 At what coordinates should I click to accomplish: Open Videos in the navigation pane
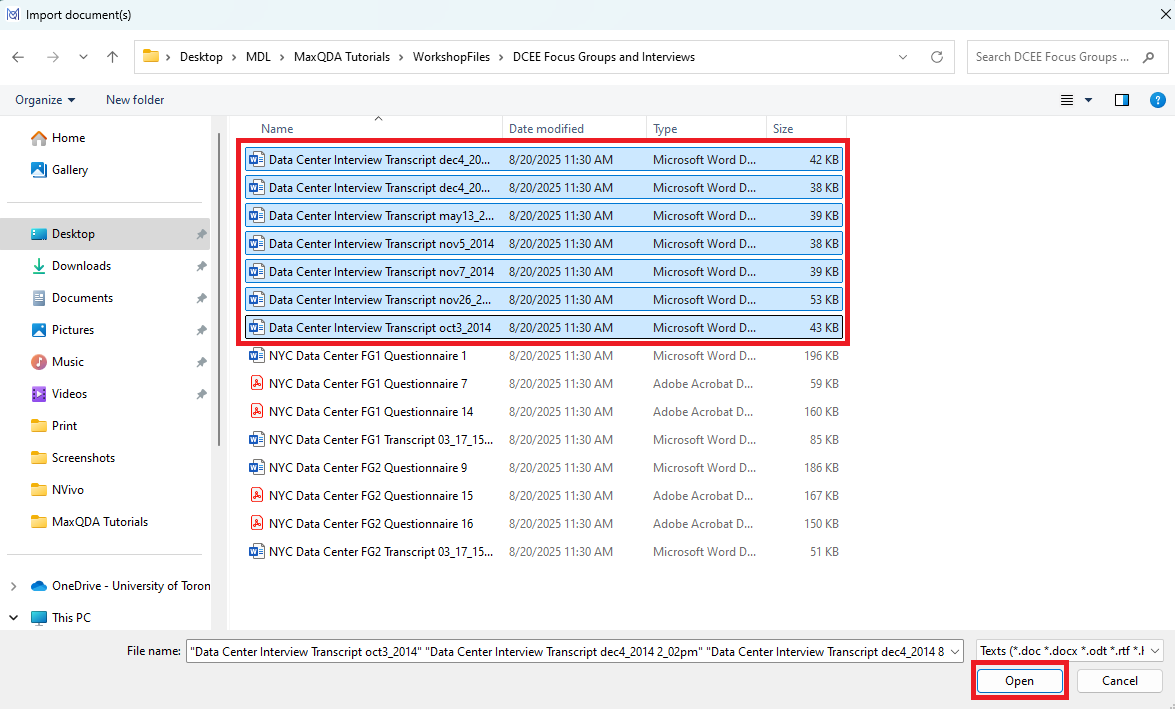(x=69, y=394)
